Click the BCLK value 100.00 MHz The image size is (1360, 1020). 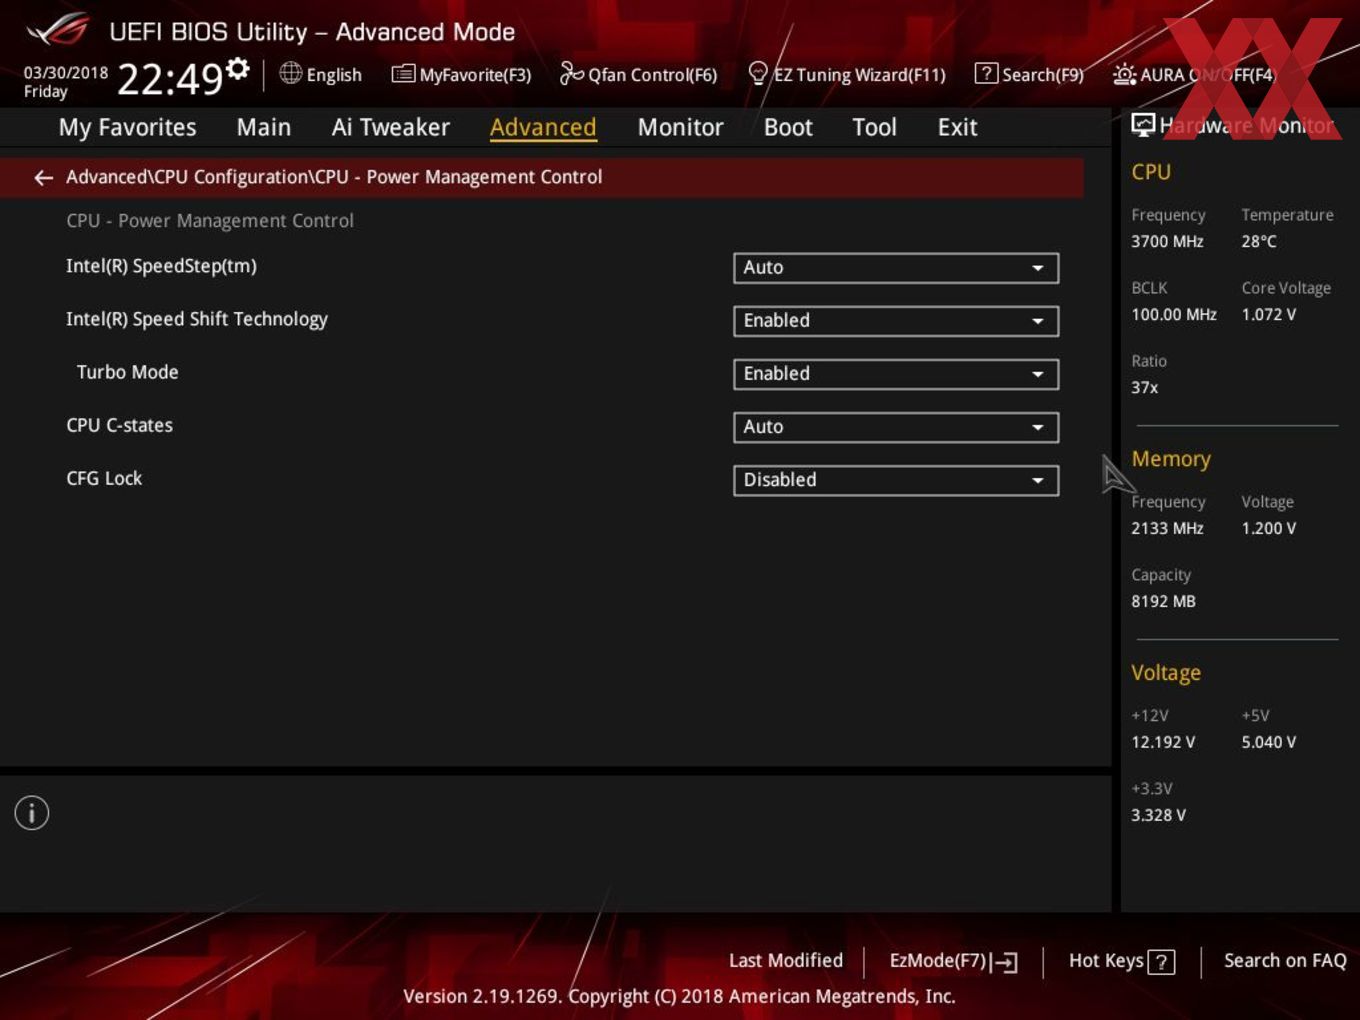click(1174, 314)
